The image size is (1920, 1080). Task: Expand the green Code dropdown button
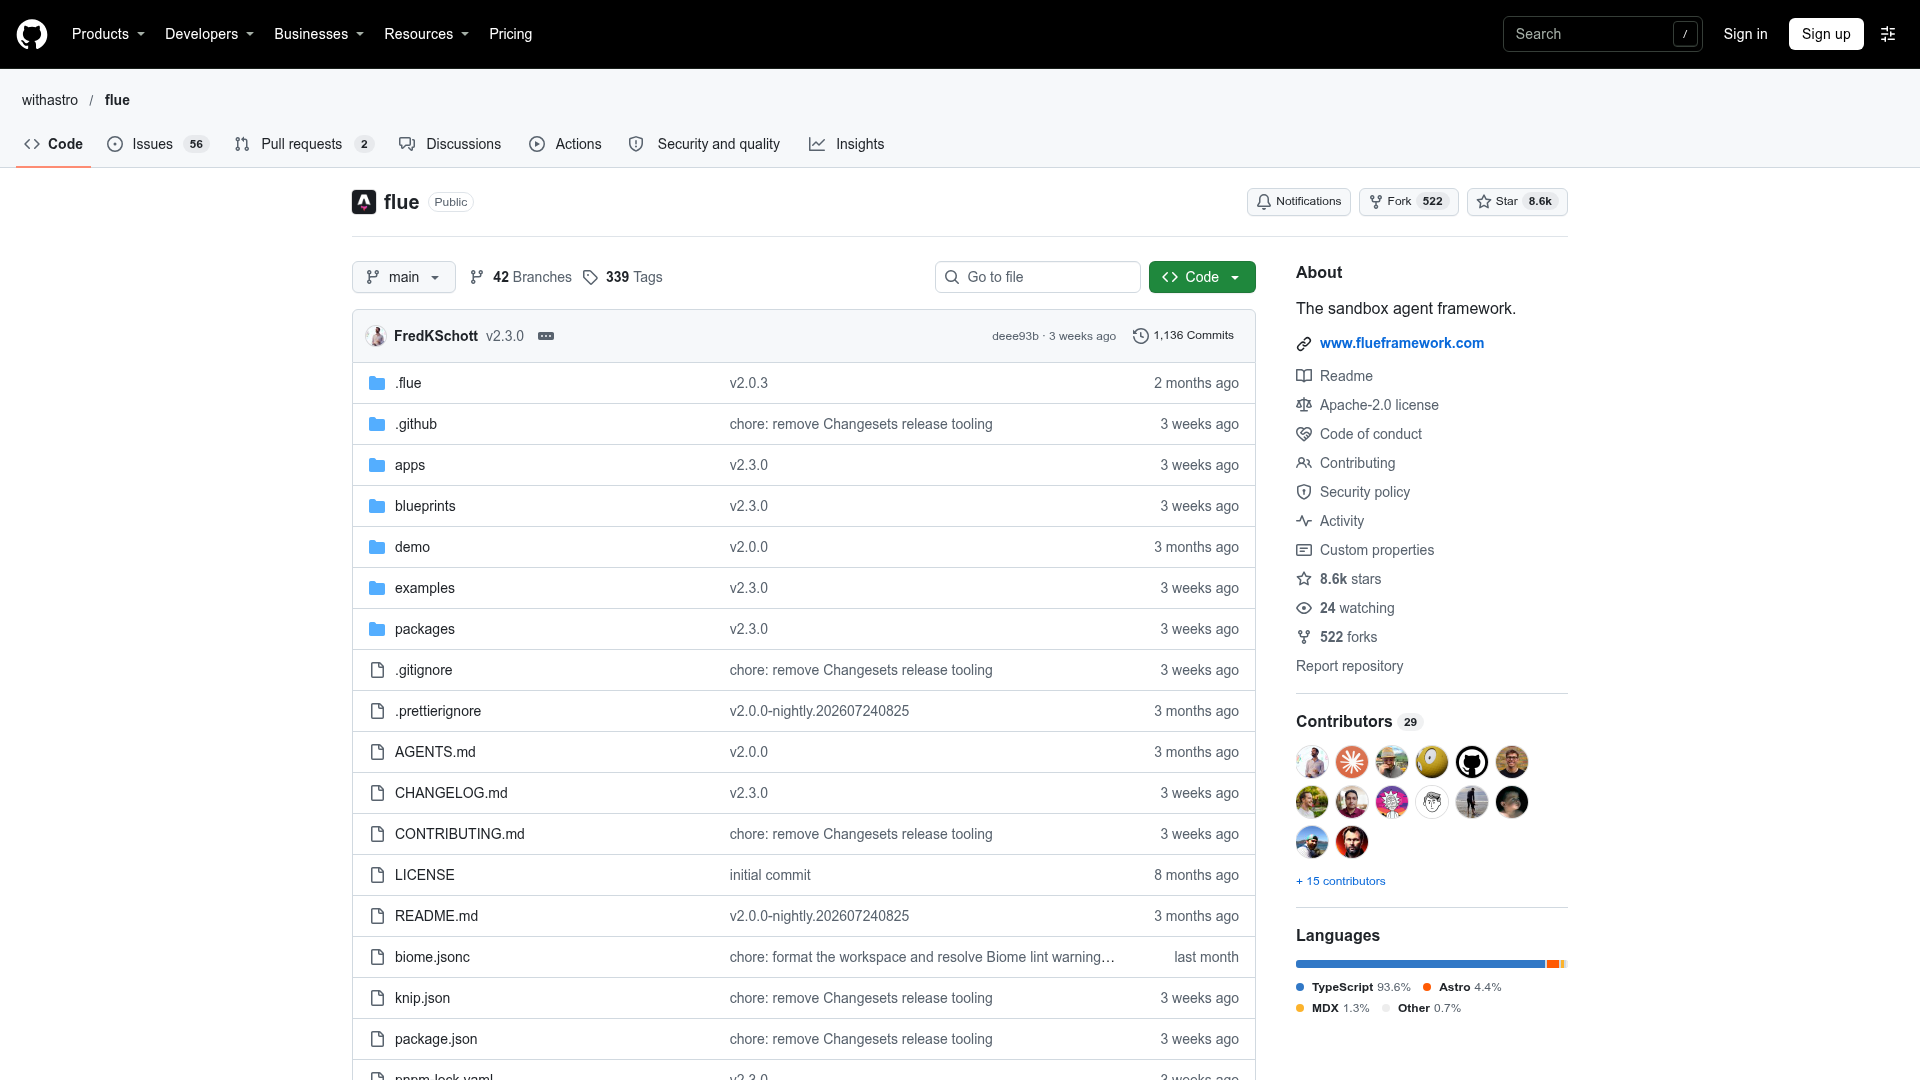pos(1202,277)
